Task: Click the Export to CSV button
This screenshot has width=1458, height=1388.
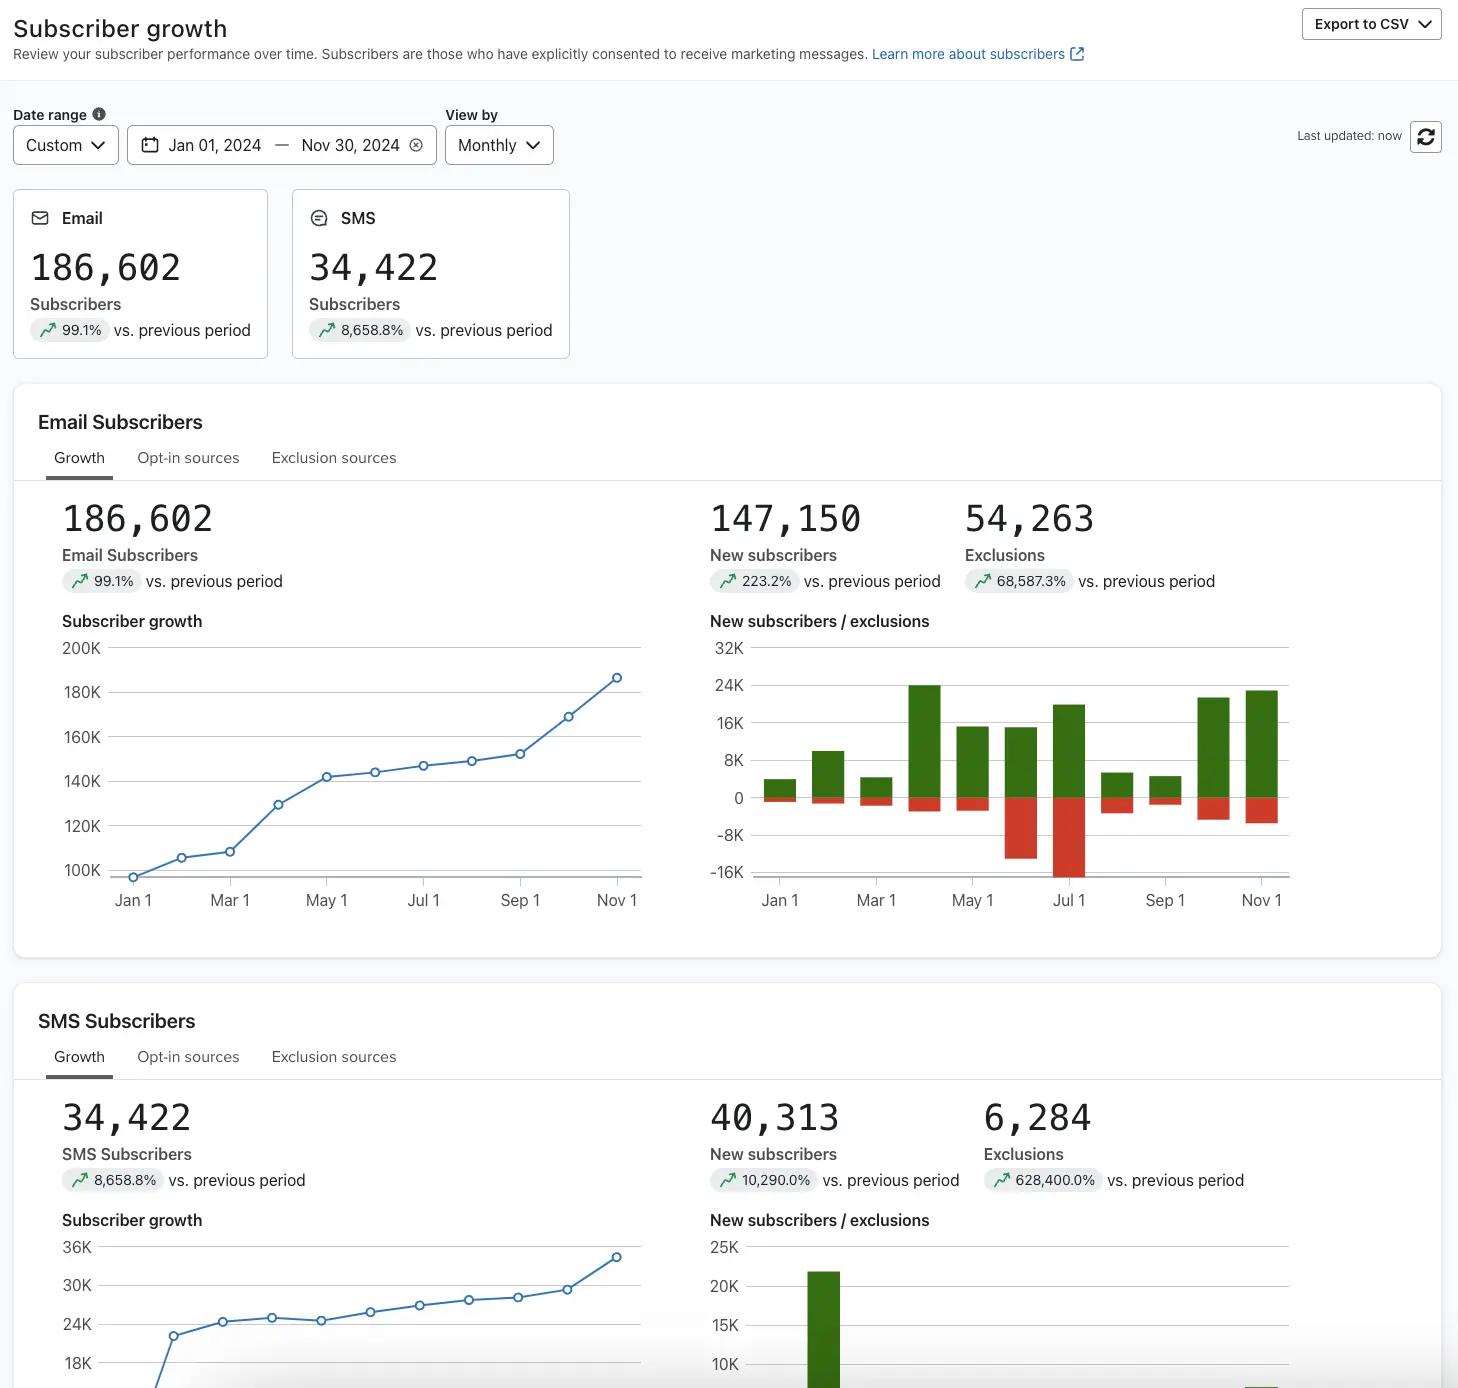Action: tap(1362, 24)
